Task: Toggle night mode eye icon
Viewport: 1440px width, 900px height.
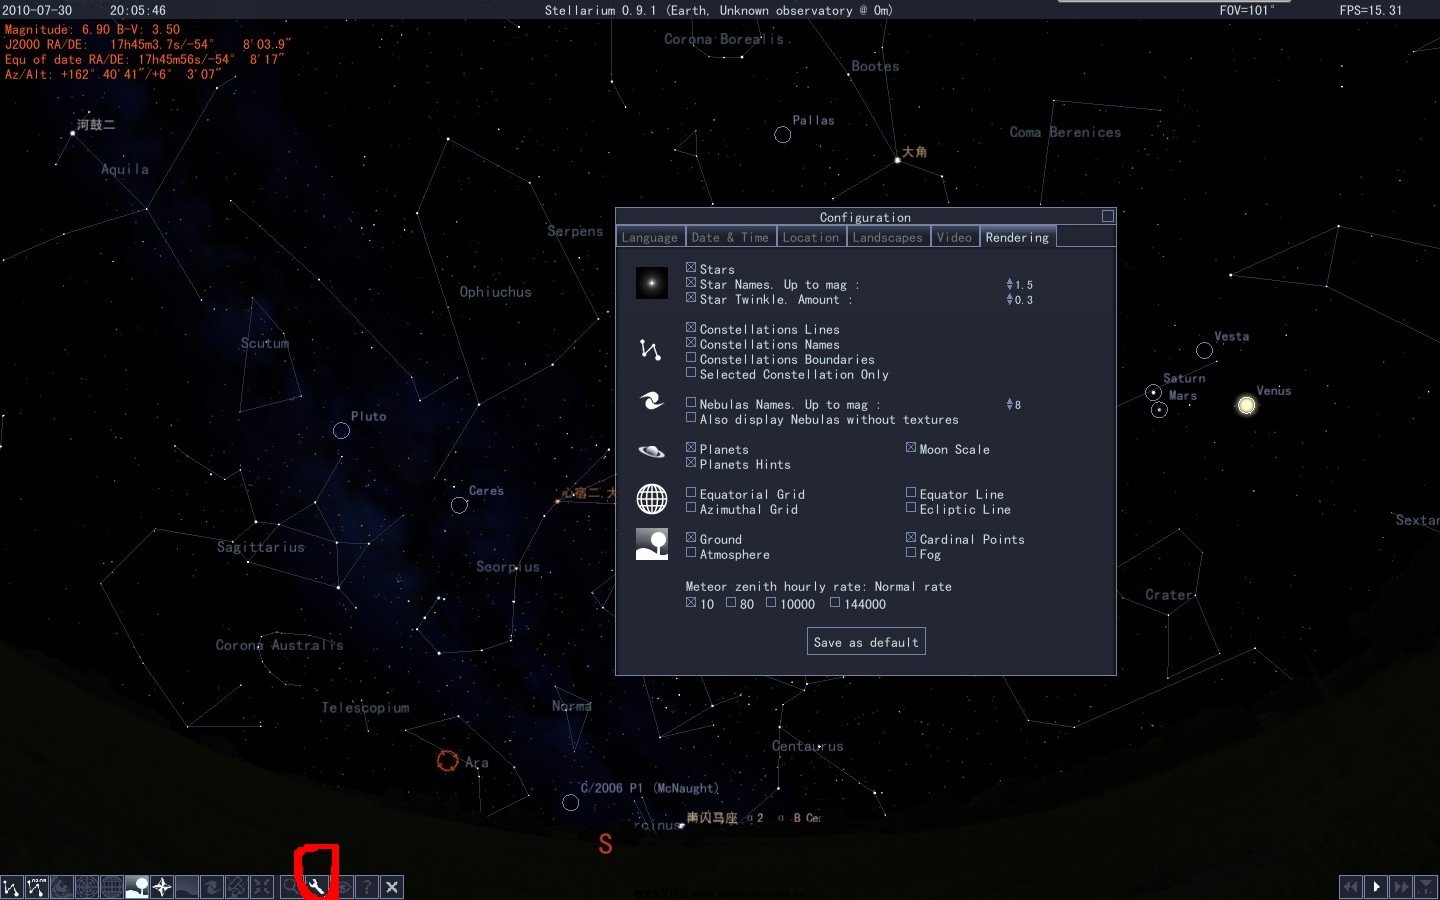Action: (x=342, y=887)
